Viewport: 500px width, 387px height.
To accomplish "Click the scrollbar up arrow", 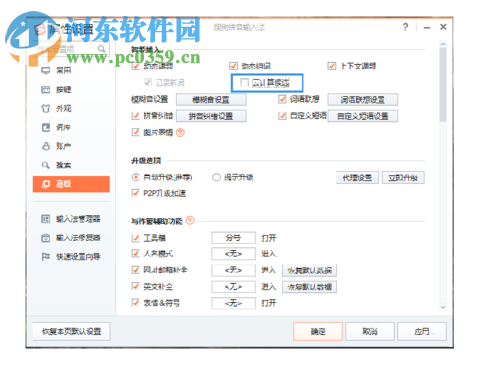I will coord(443,44).
